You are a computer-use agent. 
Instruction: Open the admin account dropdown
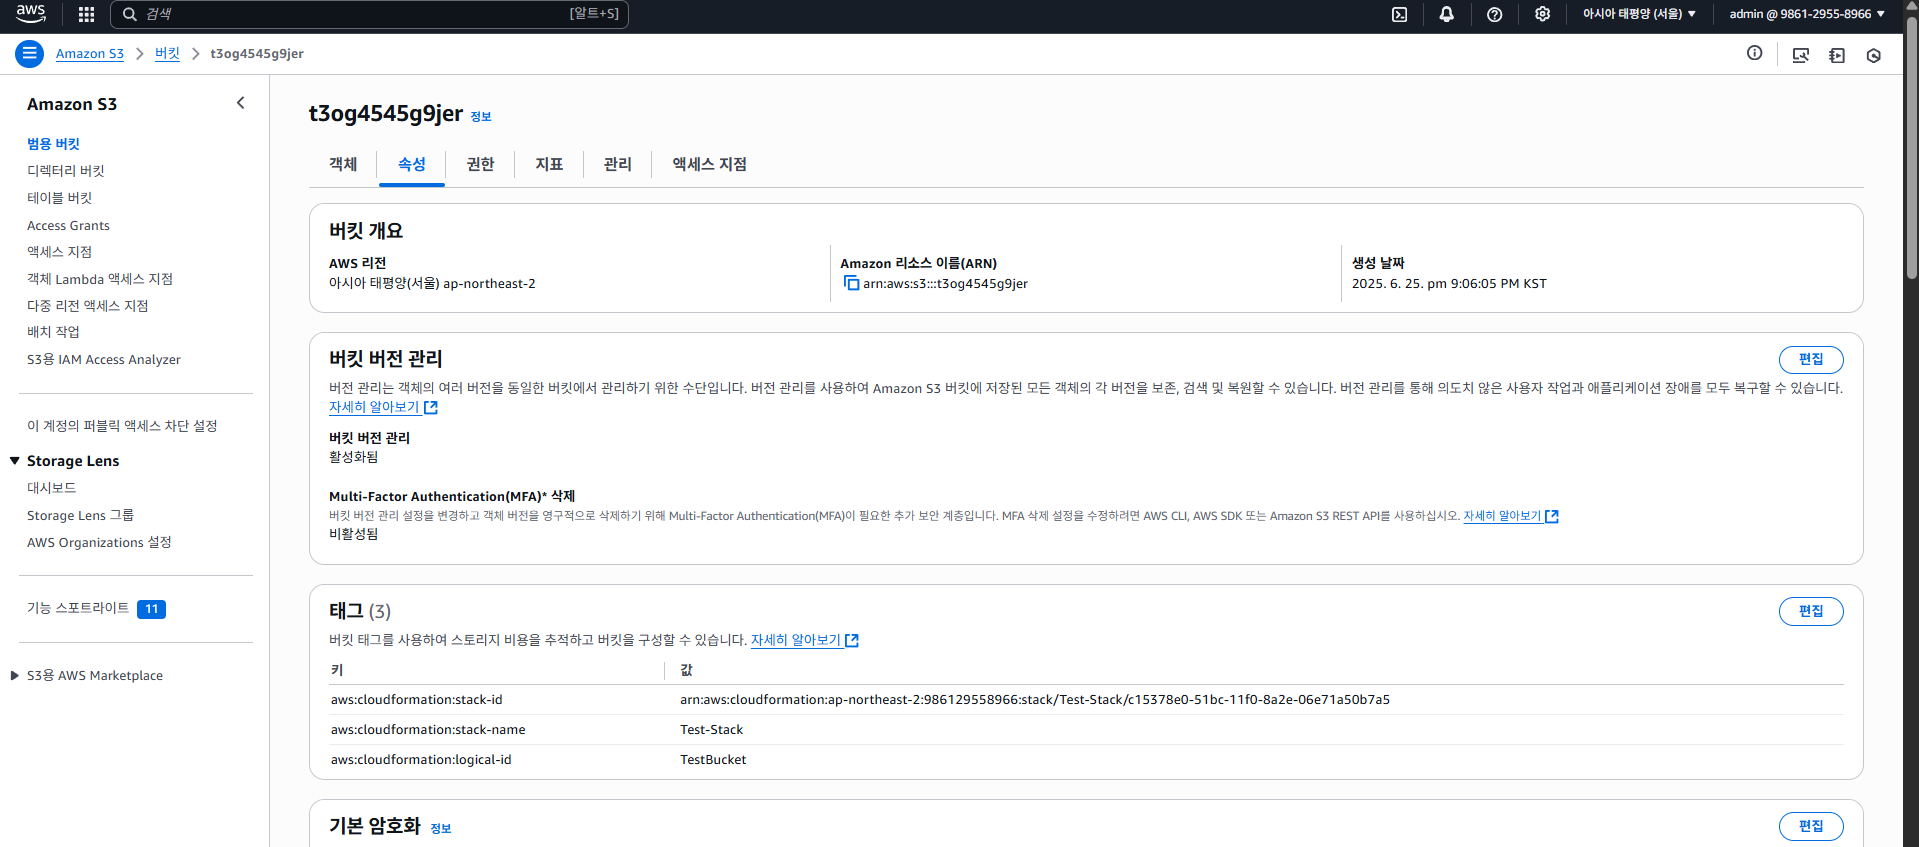point(1807,14)
